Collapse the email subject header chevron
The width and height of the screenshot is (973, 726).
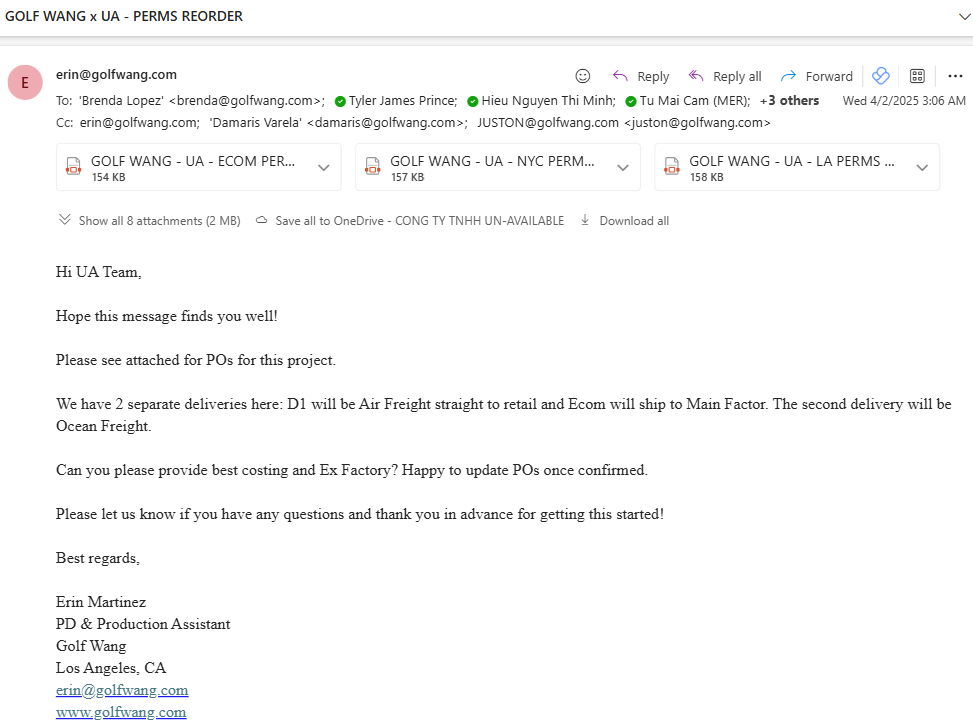965,17
